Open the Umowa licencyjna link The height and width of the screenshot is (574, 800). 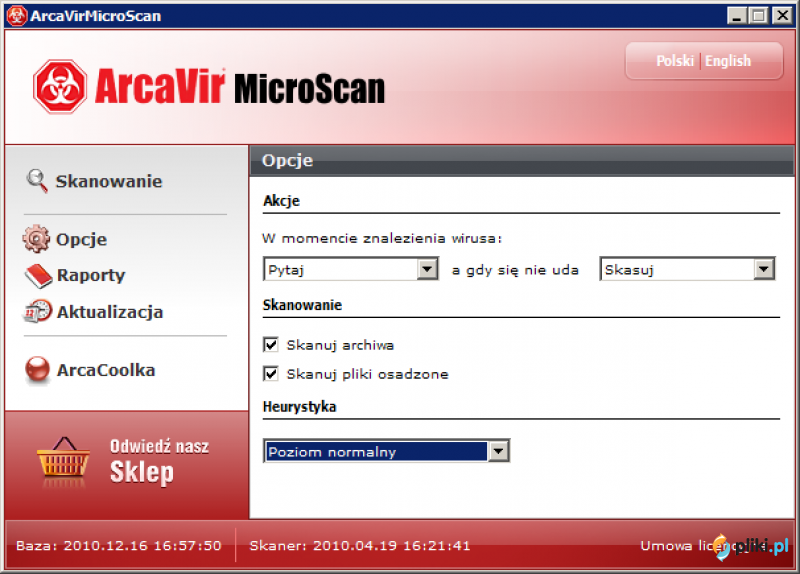704,546
